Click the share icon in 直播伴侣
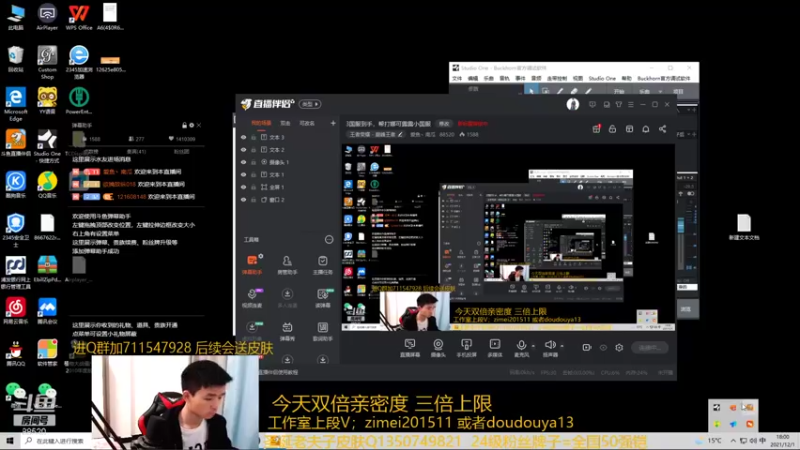Viewport: 800px width, 450px height. coord(662,129)
